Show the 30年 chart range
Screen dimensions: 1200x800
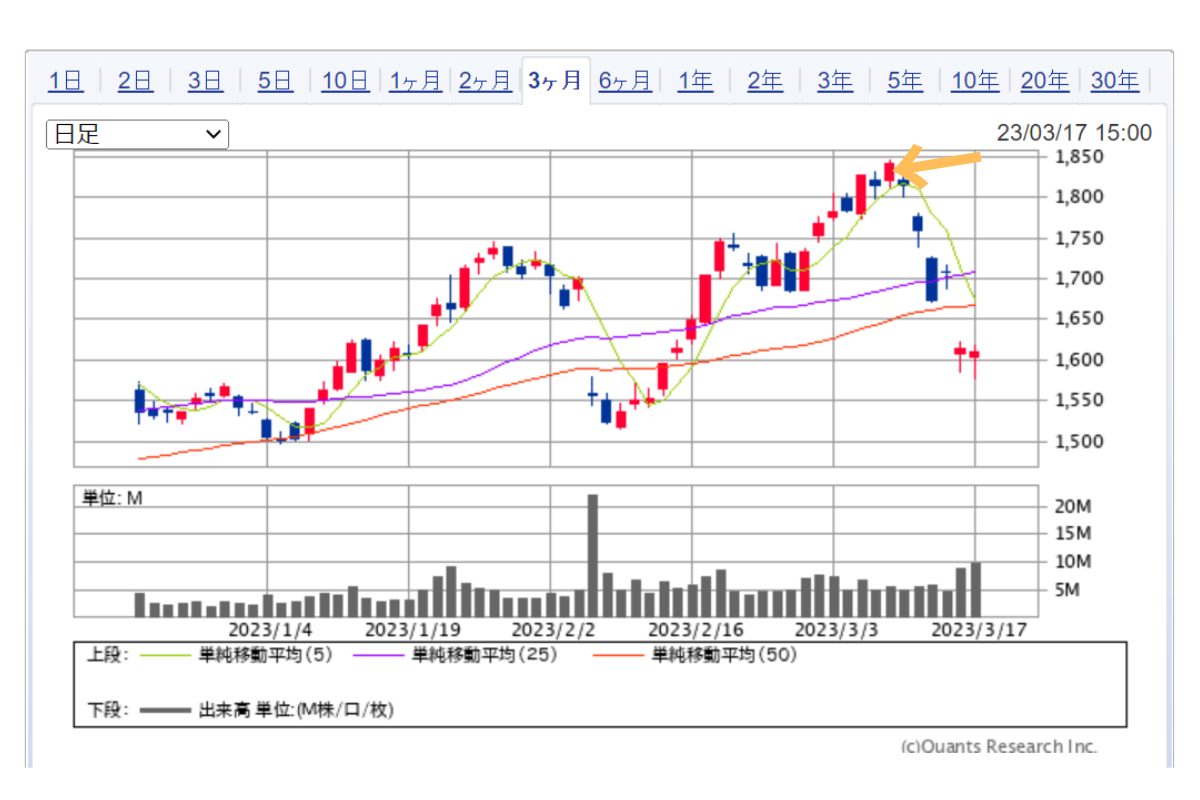1115,81
